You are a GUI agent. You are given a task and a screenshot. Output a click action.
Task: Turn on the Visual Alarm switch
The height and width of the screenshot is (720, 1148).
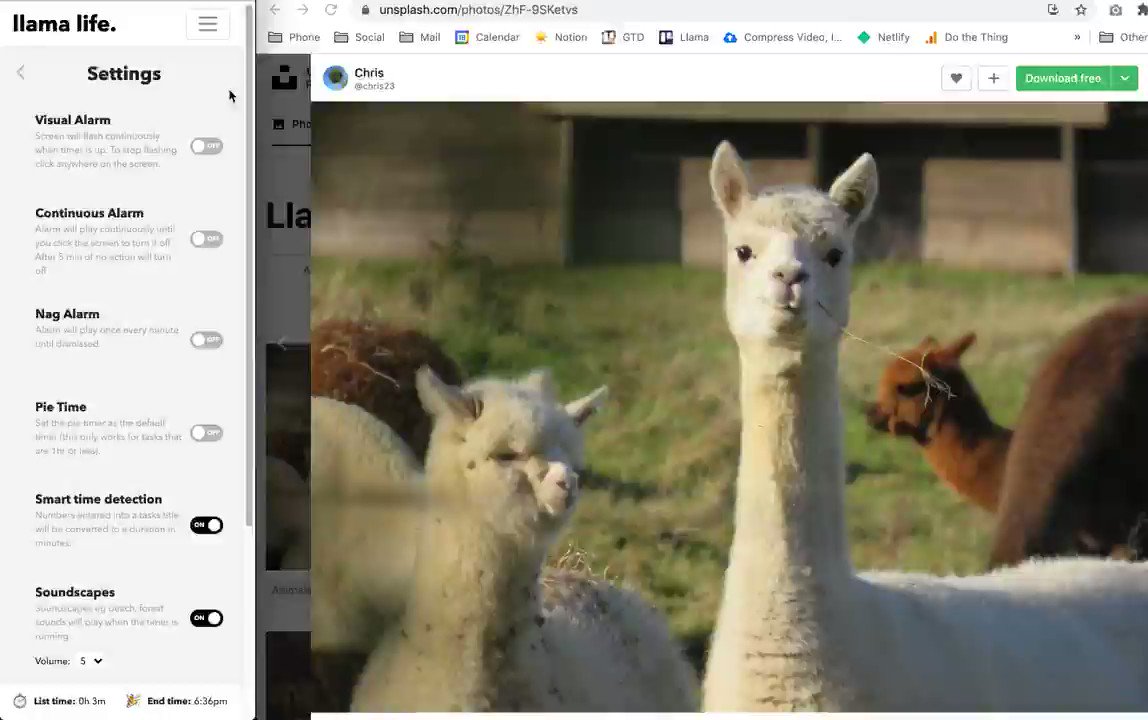click(206, 146)
